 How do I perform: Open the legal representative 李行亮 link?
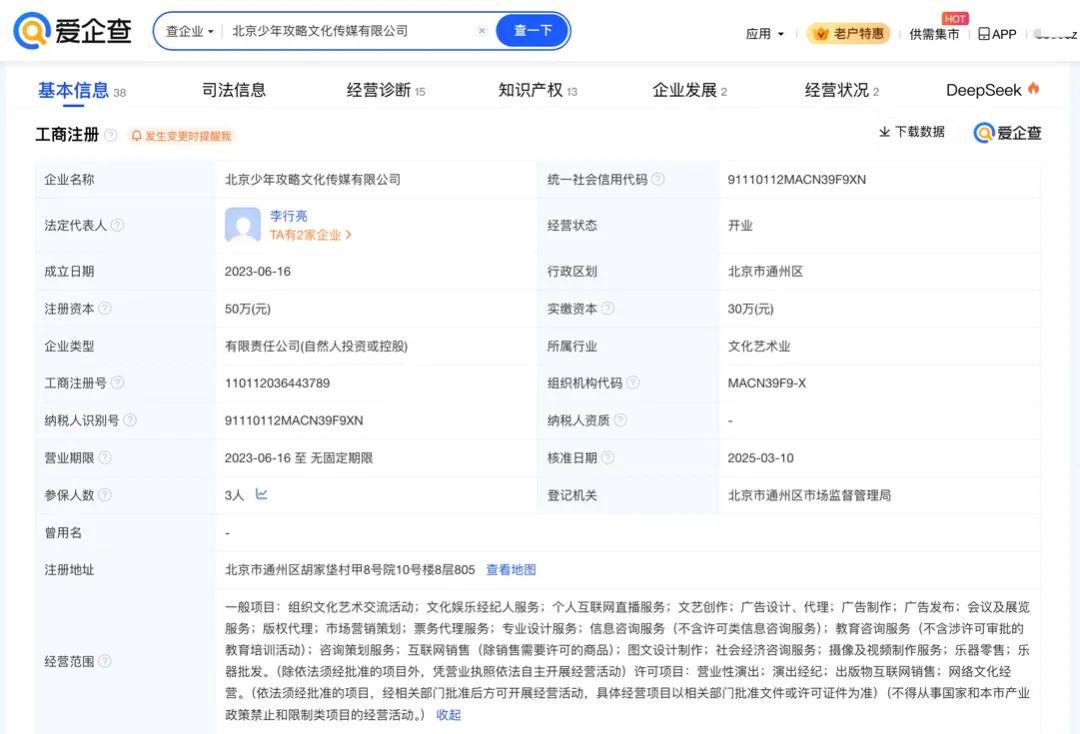pos(289,216)
